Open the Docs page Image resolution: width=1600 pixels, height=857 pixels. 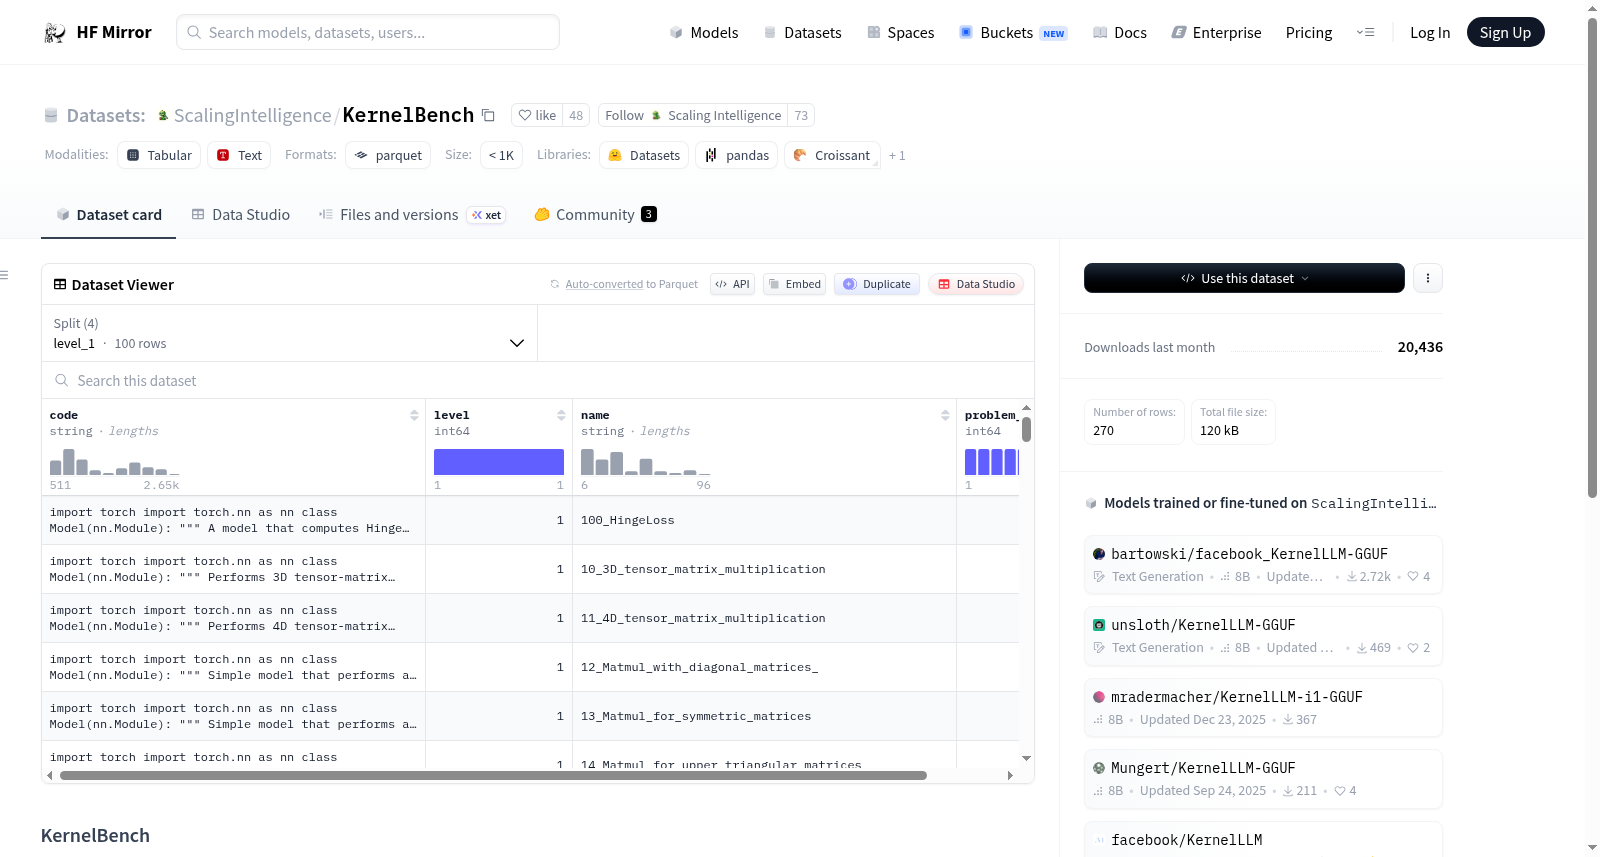tap(1119, 32)
